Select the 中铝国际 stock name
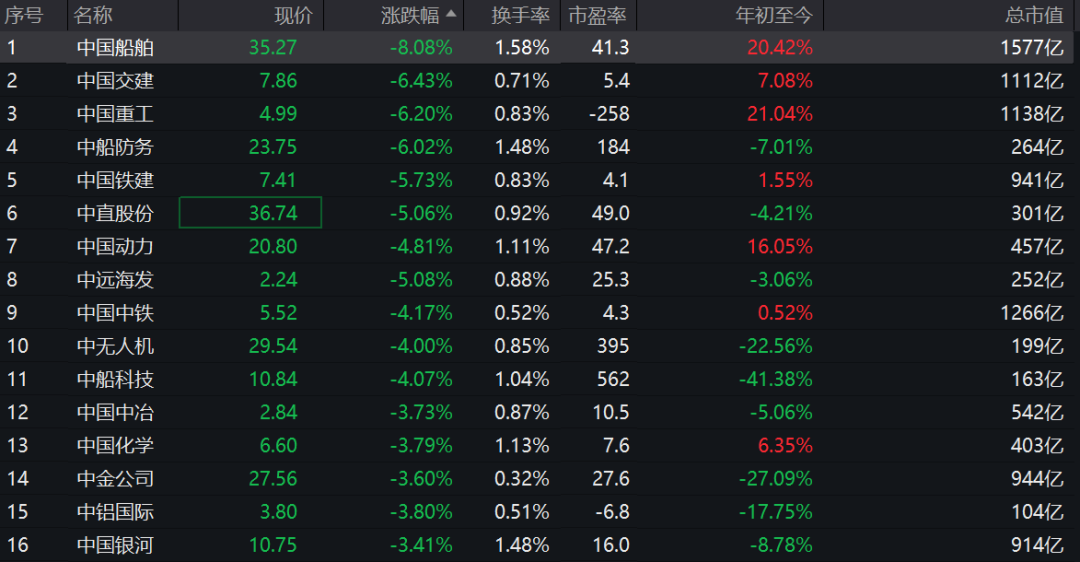 click(x=115, y=512)
